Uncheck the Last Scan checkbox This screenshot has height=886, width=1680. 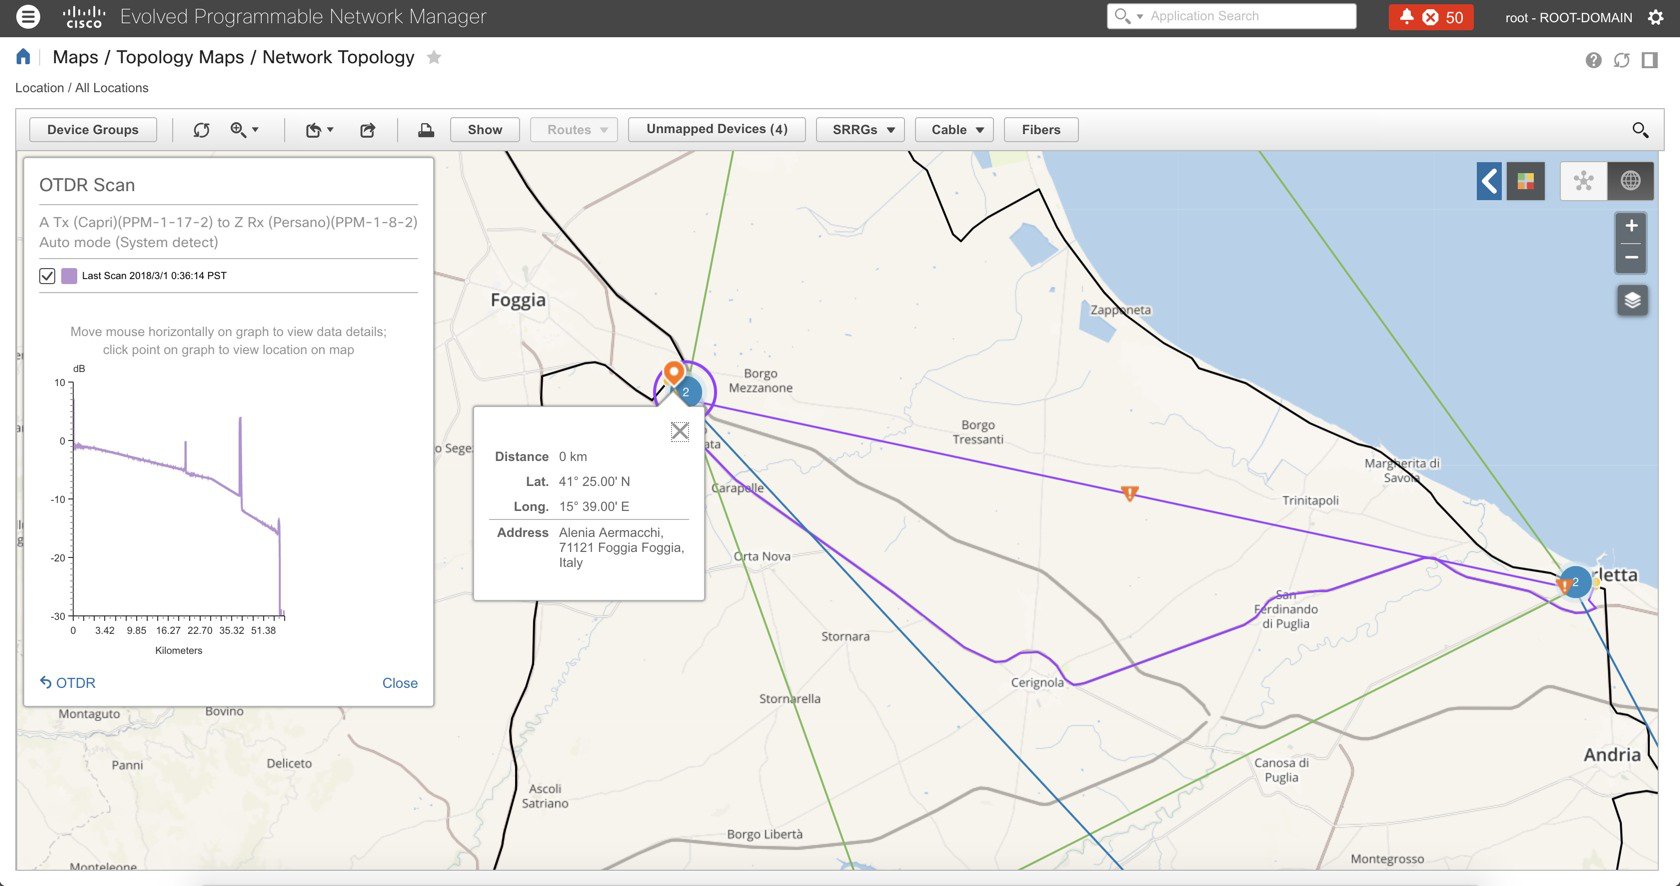pos(47,276)
